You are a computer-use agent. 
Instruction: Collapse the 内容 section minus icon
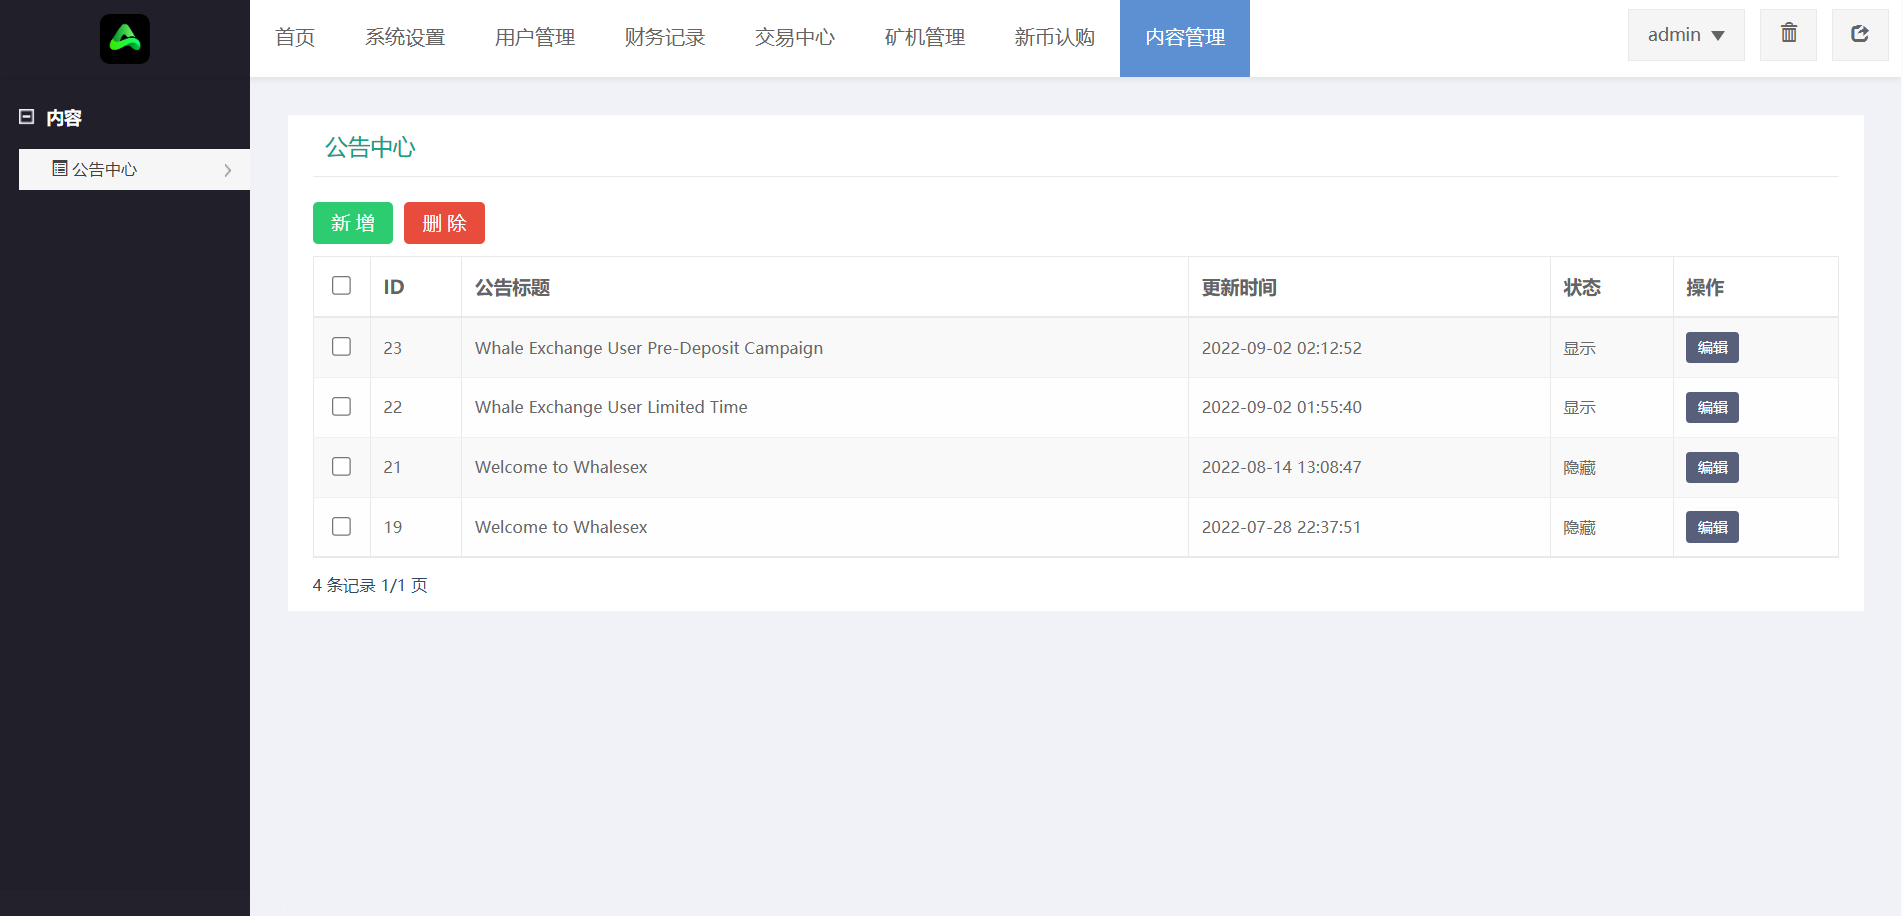(27, 117)
